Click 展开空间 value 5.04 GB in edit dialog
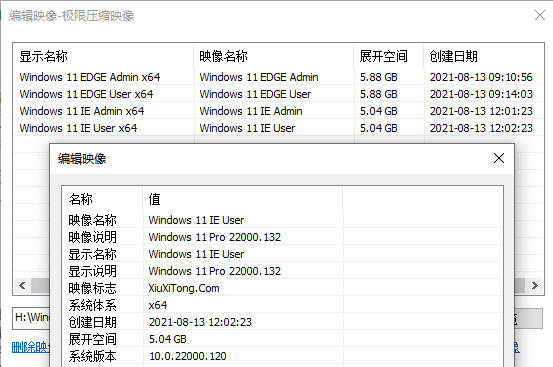The image size is (553, 367). point(168,339)
